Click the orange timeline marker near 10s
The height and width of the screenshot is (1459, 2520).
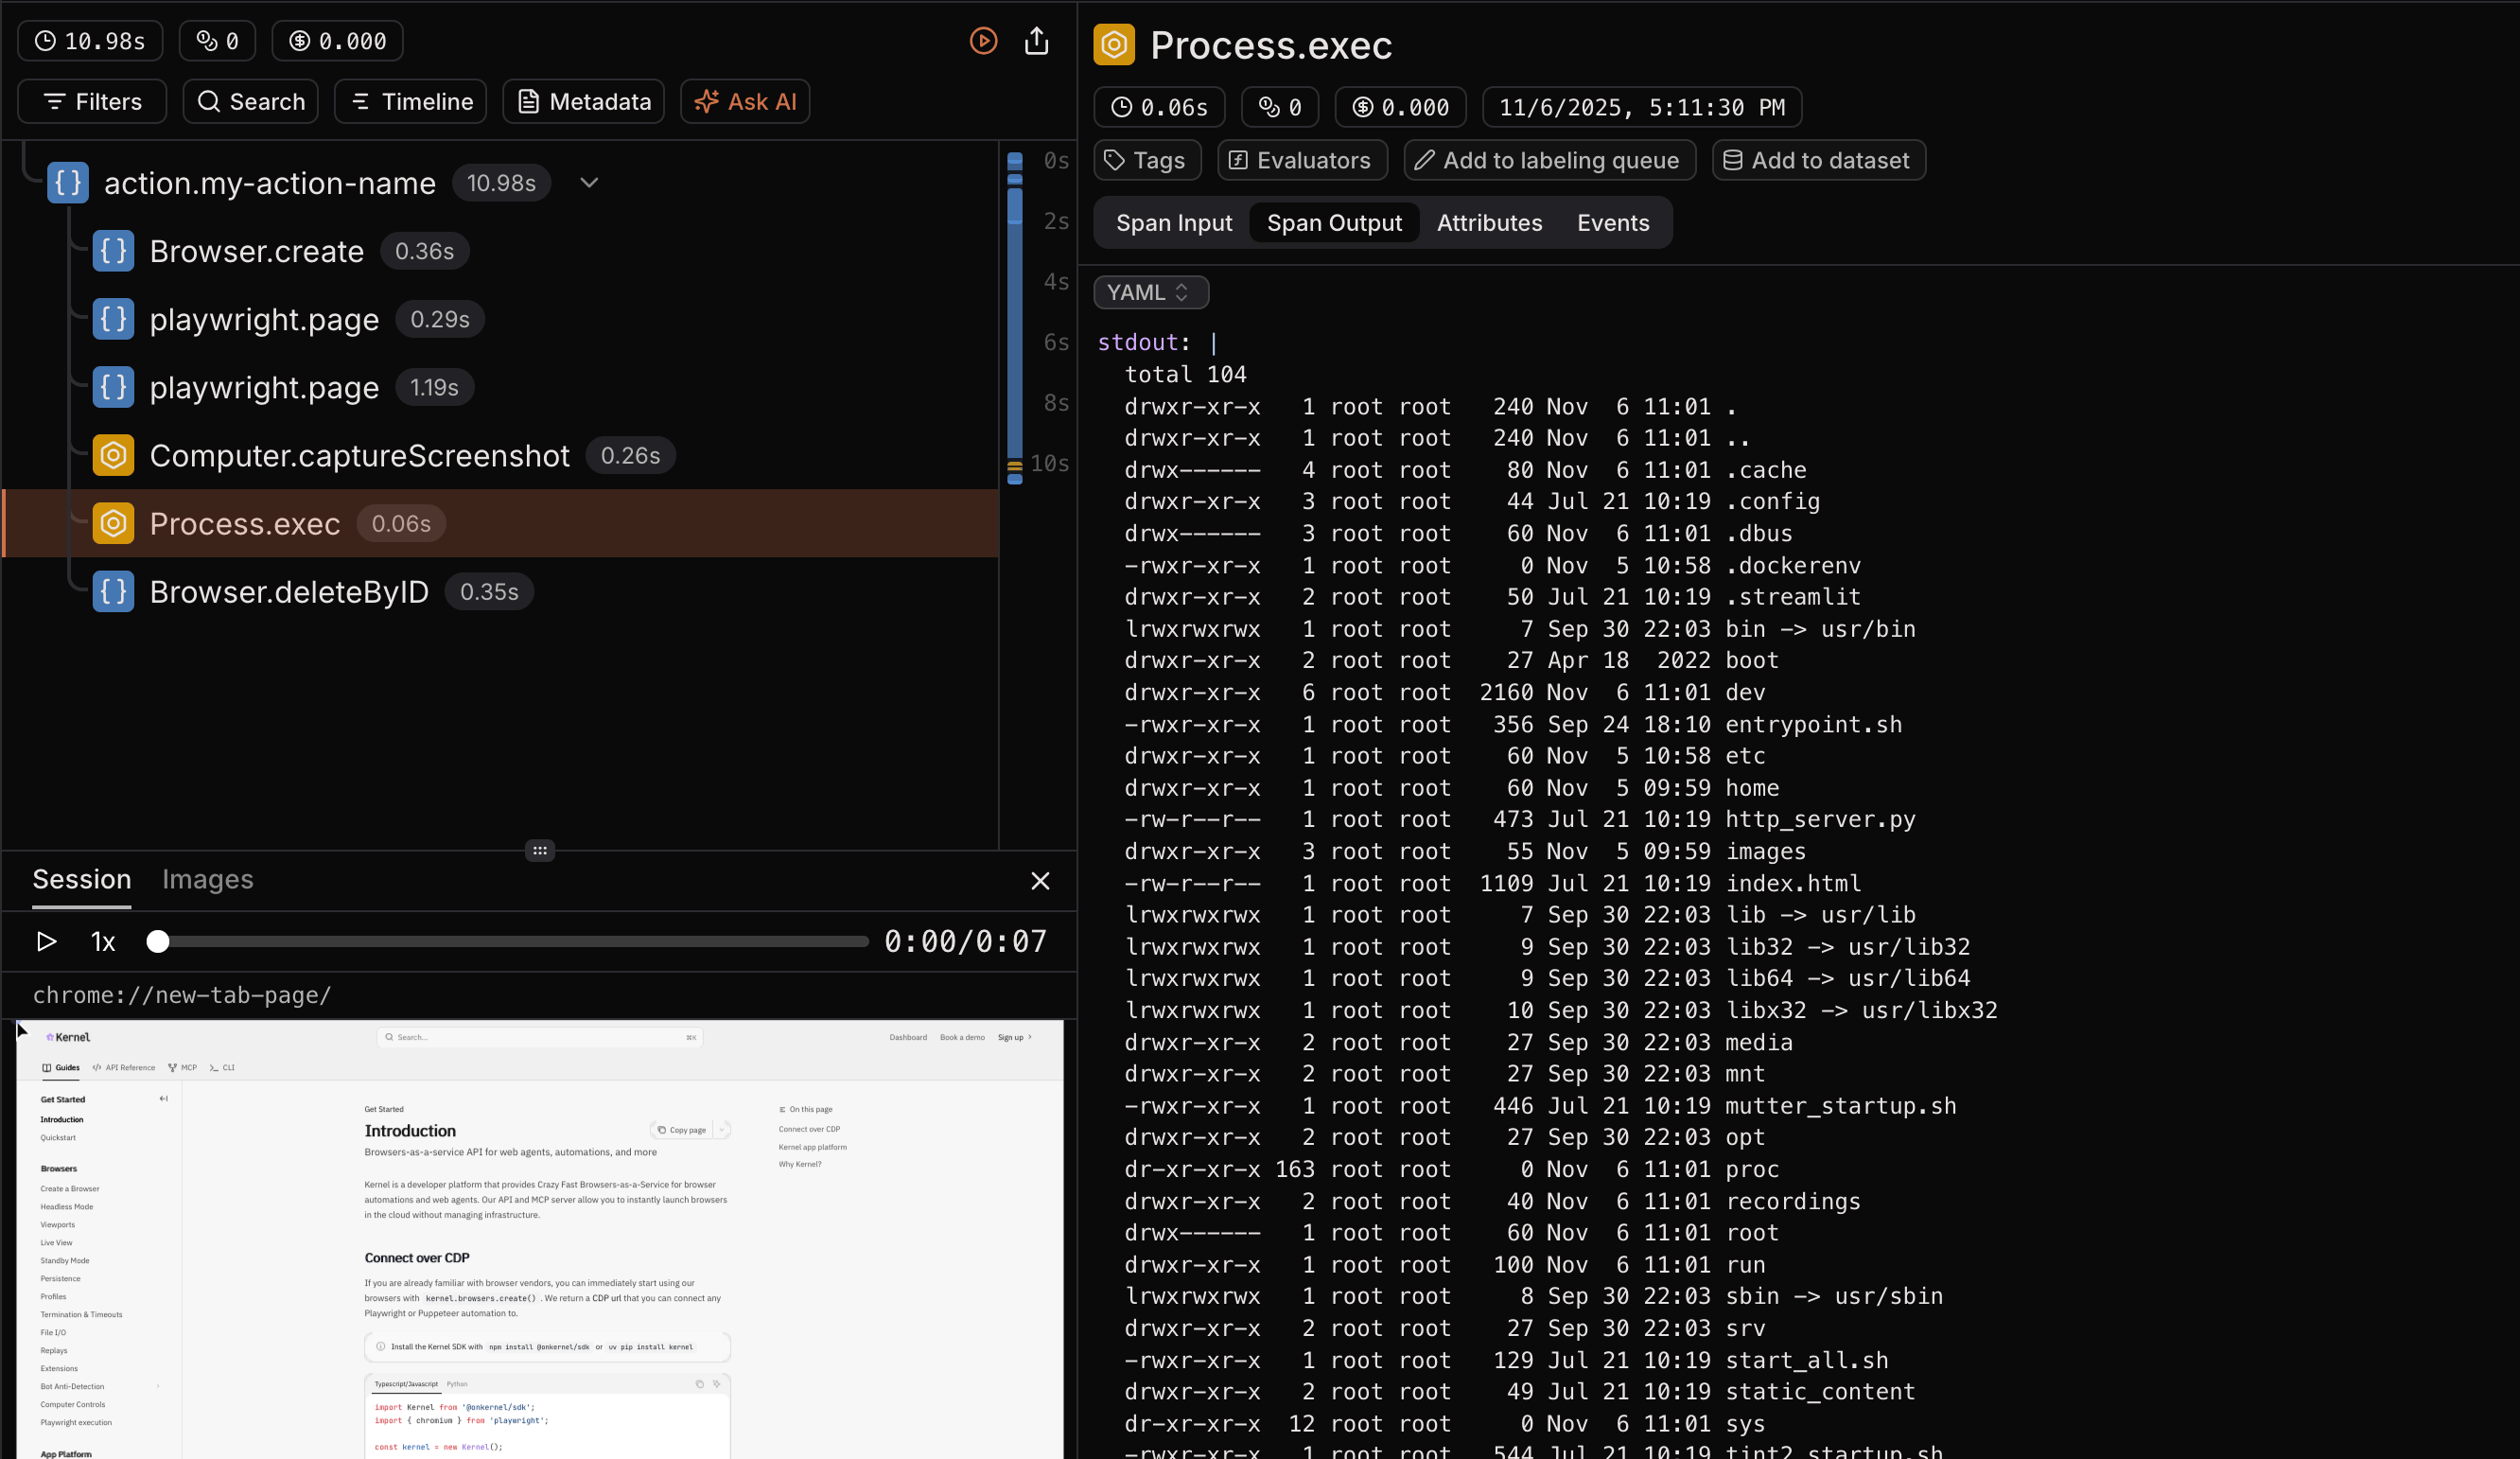[x=1015, y=466]
